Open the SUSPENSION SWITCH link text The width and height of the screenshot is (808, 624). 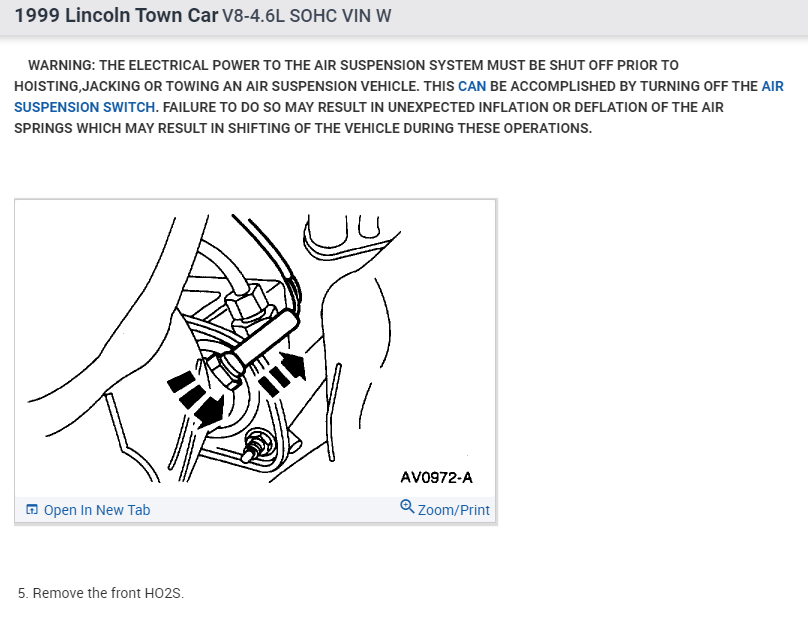pos(85,107)
